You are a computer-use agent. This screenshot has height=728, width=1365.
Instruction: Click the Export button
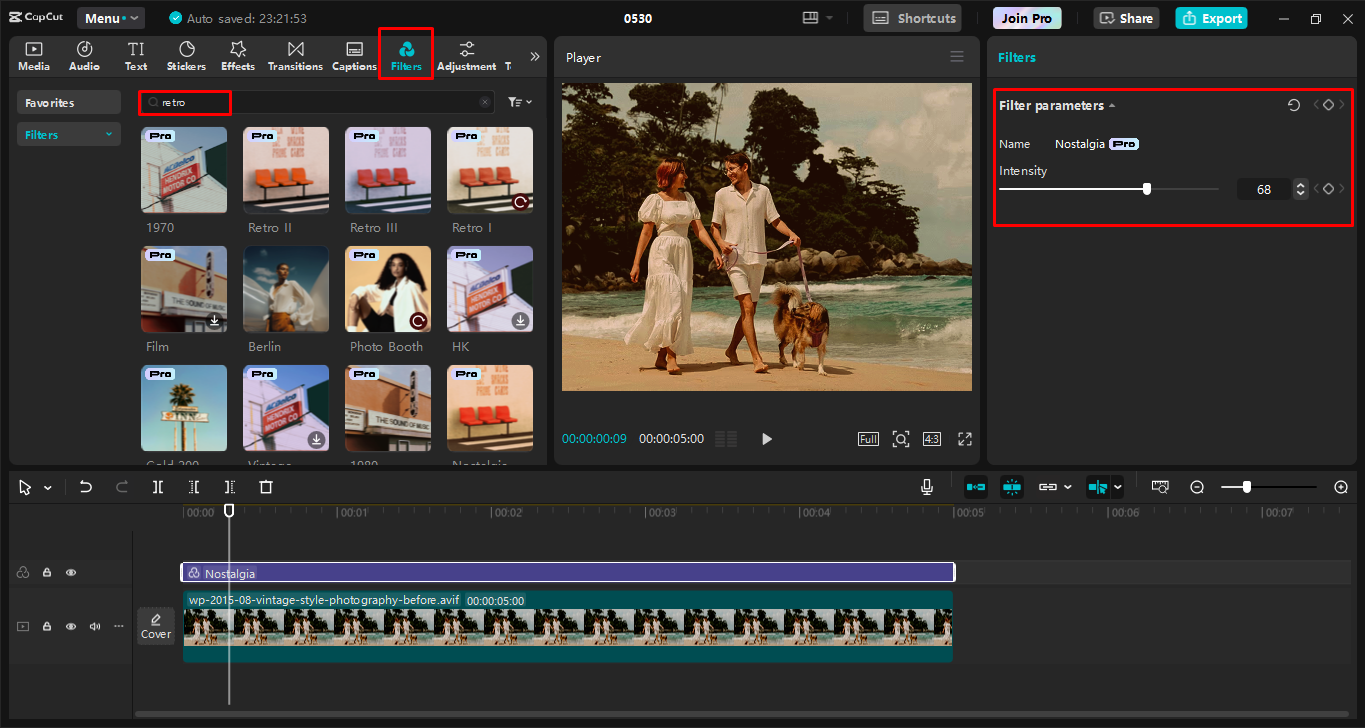pyautogui.click(x=1211, y=17)
